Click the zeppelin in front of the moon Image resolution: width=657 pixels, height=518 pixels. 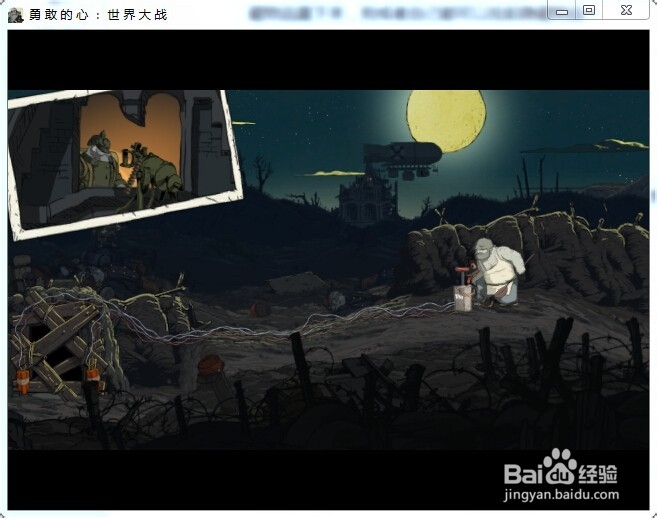[x=402, y=159]
